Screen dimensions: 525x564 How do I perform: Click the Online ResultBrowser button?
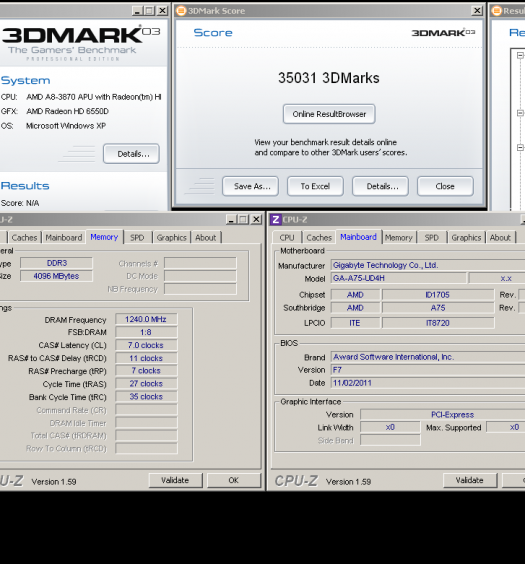329,114
